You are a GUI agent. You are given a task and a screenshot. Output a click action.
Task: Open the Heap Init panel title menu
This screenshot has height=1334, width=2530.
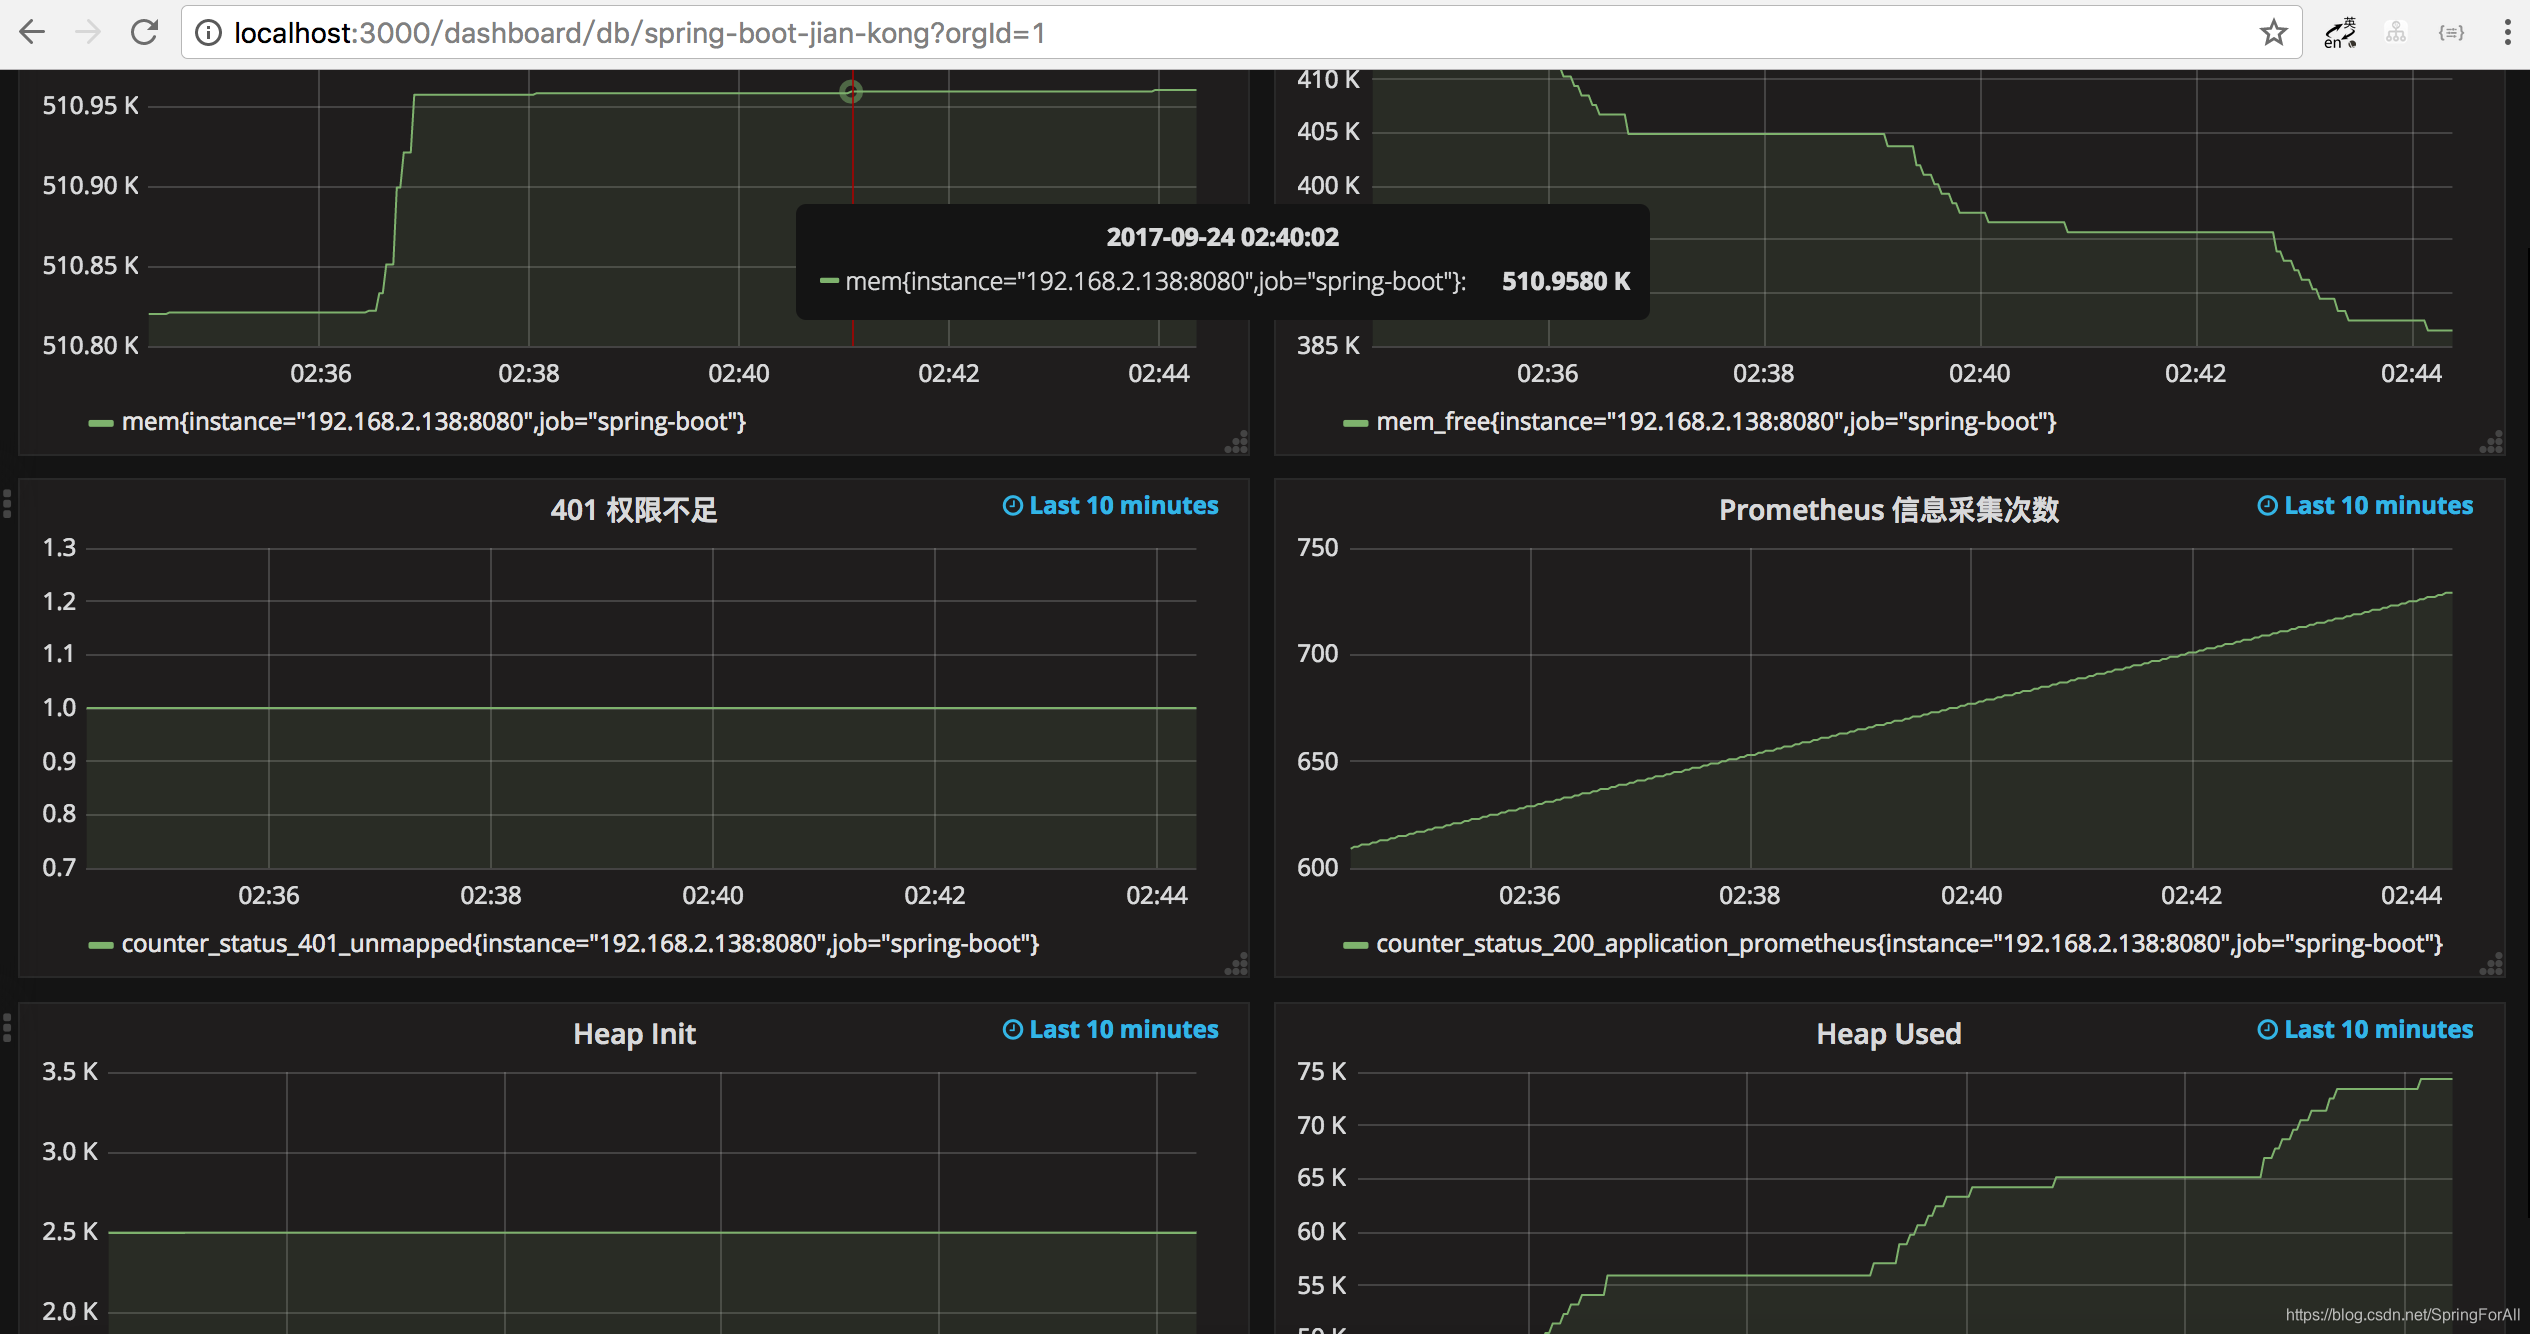pyautogui.click(x=634, y=1034)
